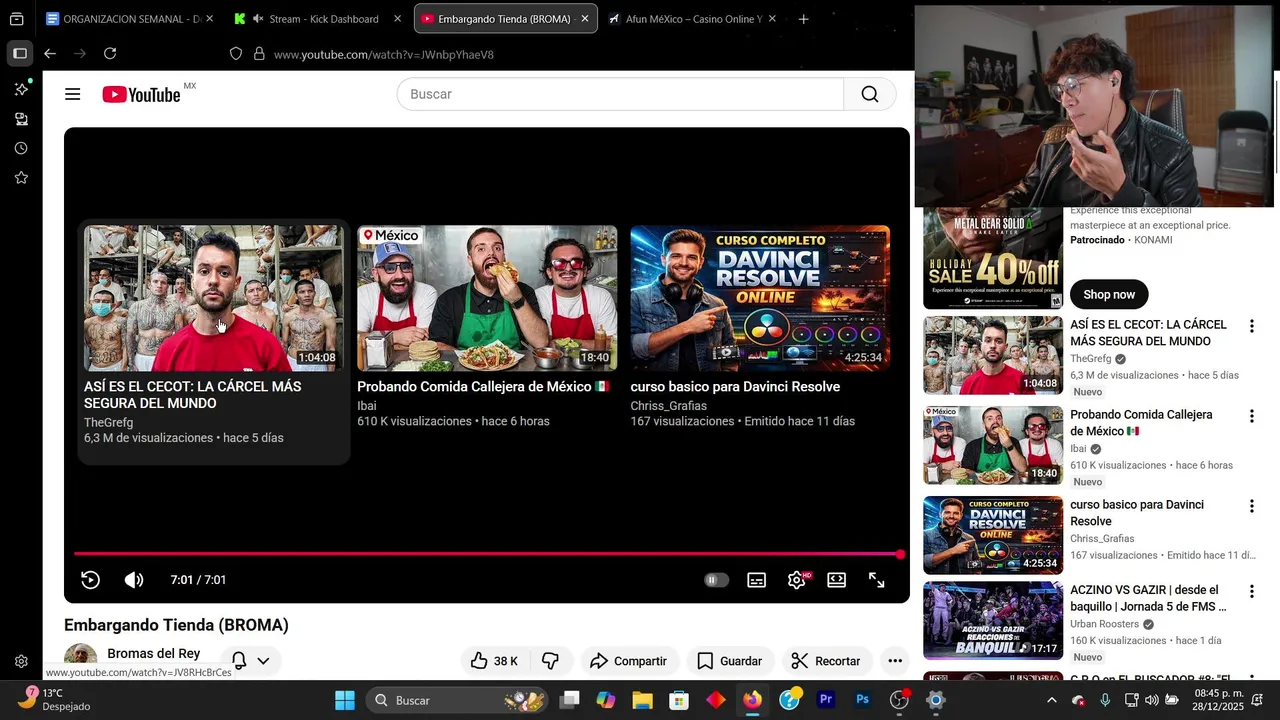Open sidebar settings gear at bottom left
Image resolution: width=1280 pixels, height=720 pixels.
[21, 661]
